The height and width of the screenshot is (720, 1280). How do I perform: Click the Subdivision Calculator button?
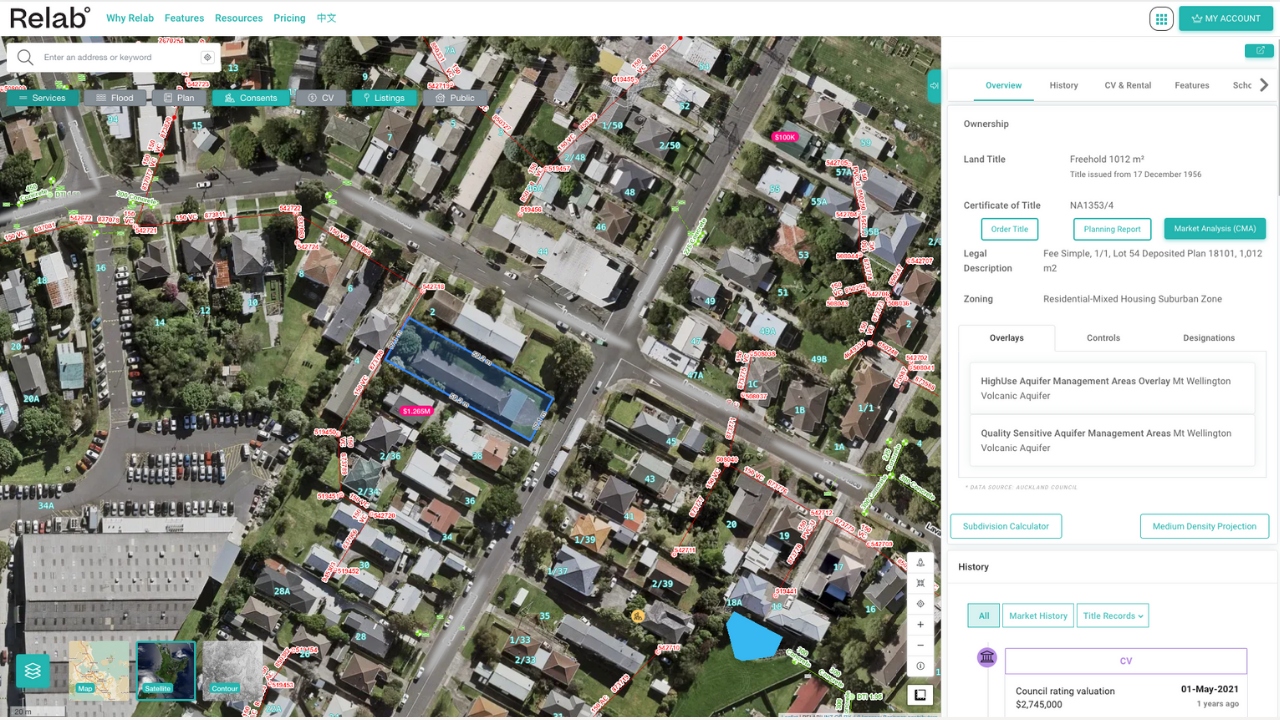(x=1005, y=526)
